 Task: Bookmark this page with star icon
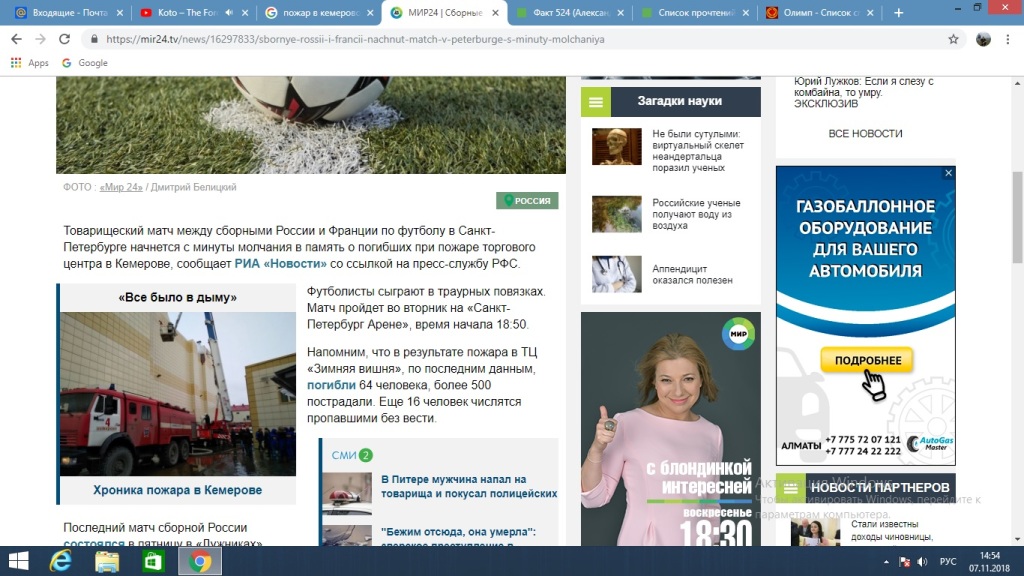point(953,39)
